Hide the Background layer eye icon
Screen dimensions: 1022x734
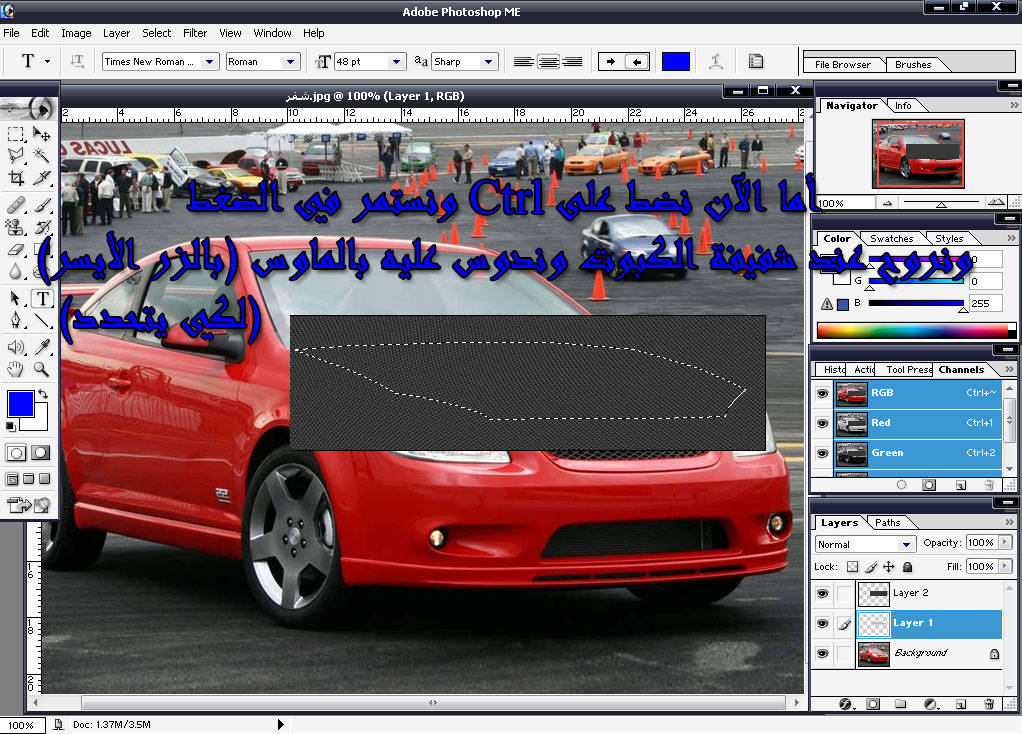click(822, 653)
